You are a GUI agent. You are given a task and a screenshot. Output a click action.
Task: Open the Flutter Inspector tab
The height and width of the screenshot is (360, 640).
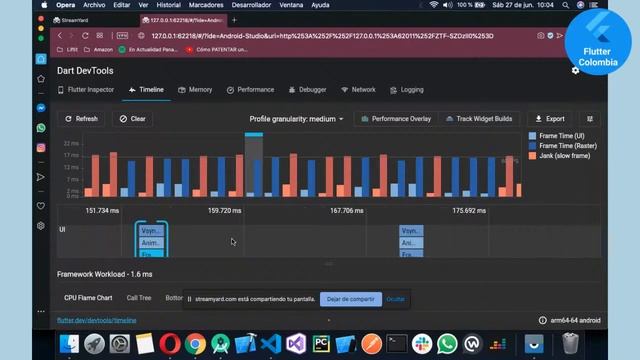[86, 90]
